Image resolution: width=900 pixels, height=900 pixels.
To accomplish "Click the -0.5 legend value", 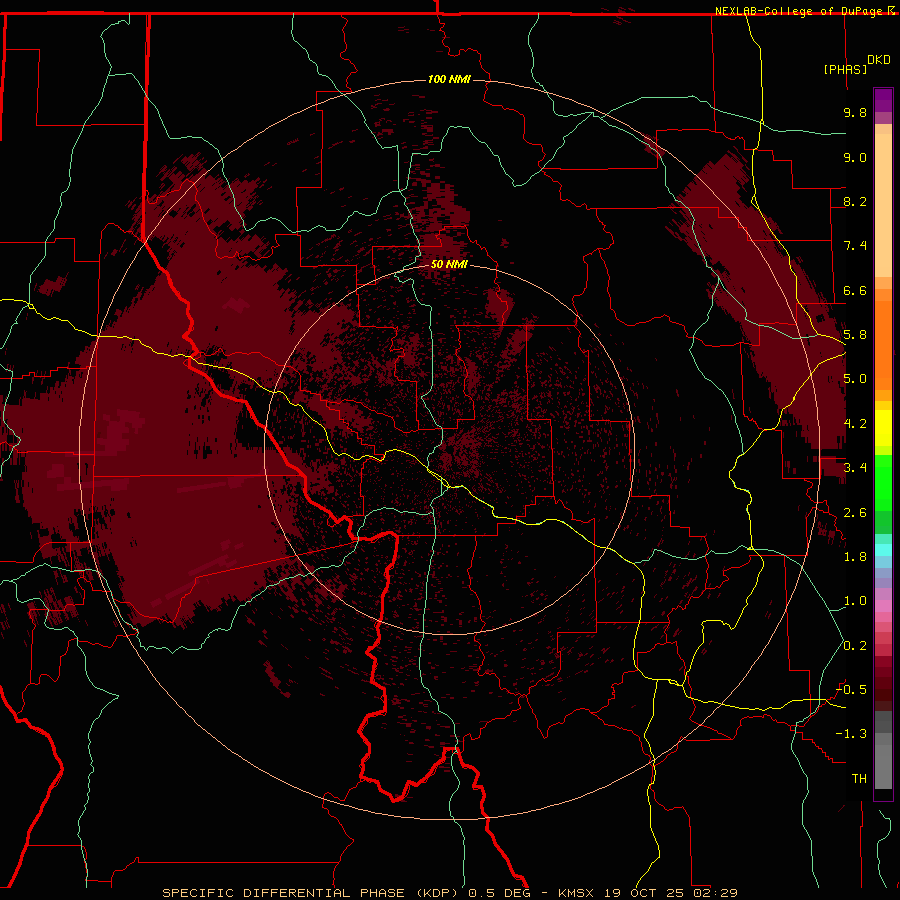I will [x=851, y=690].
